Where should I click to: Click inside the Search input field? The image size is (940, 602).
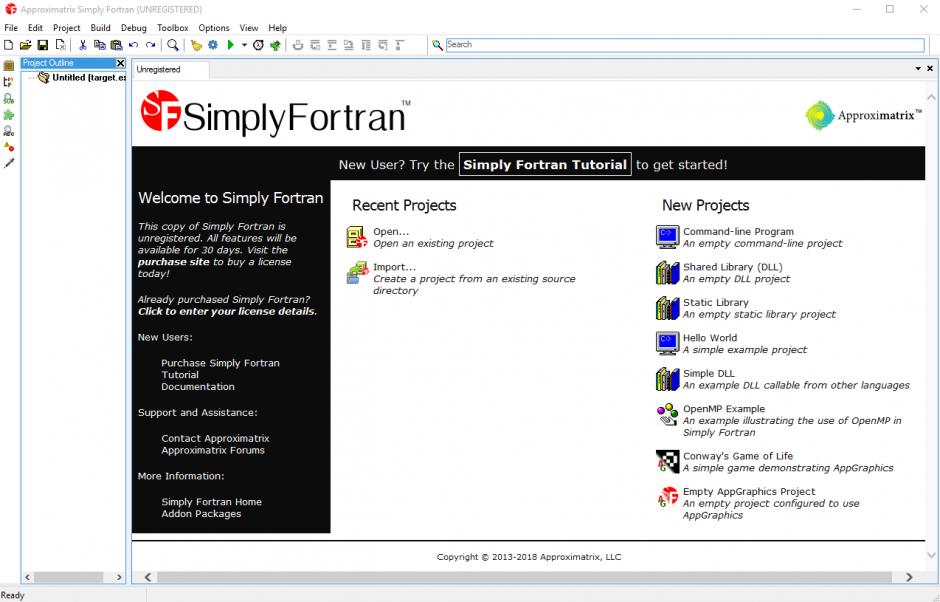tap(685, 45)
